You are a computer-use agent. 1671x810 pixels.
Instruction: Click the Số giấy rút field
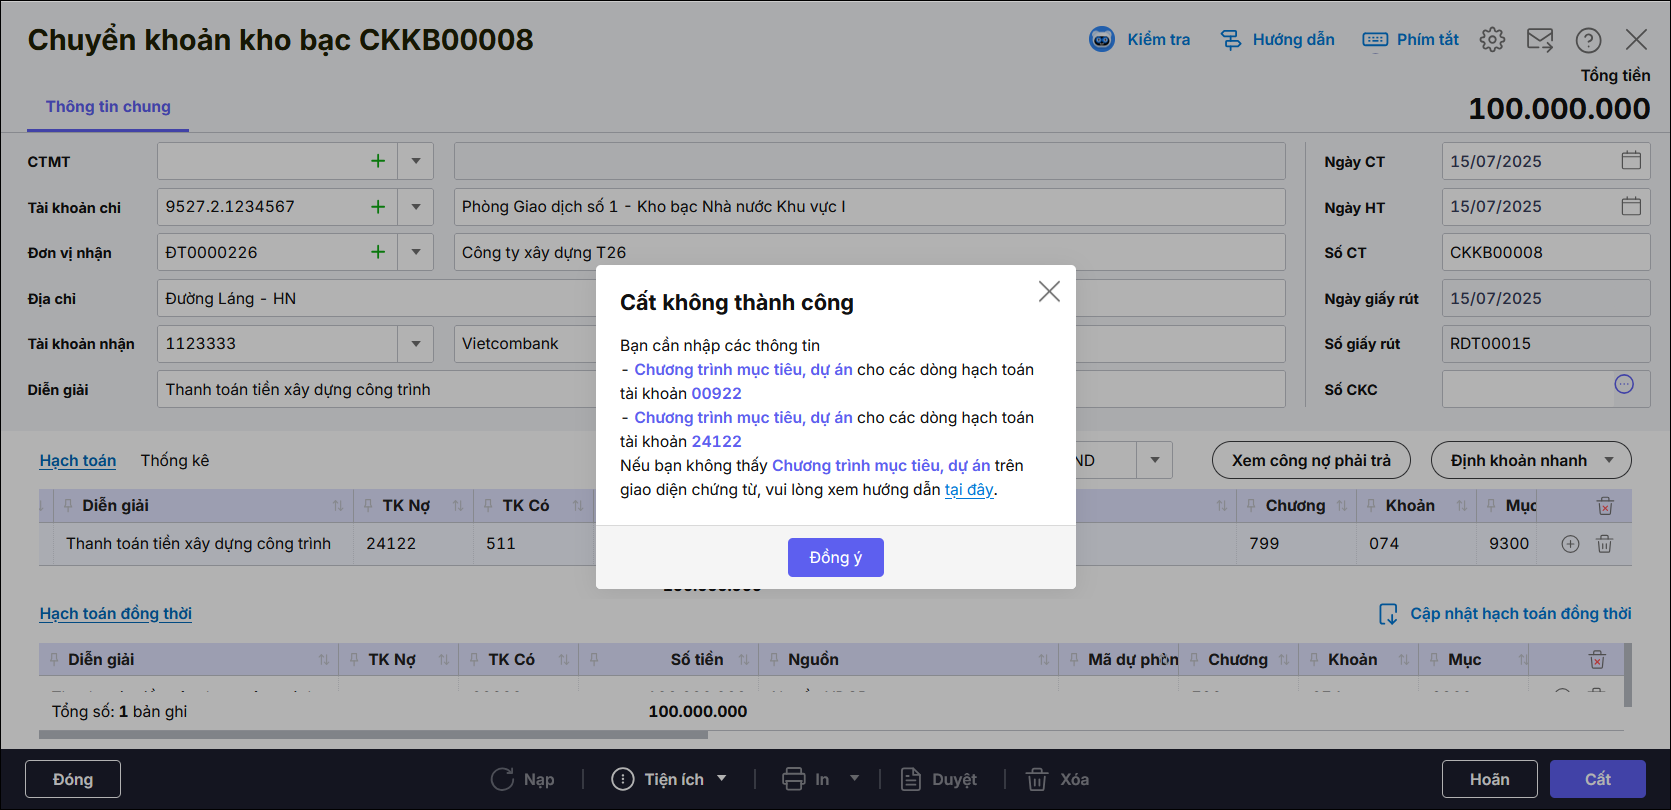(1546, 344)
